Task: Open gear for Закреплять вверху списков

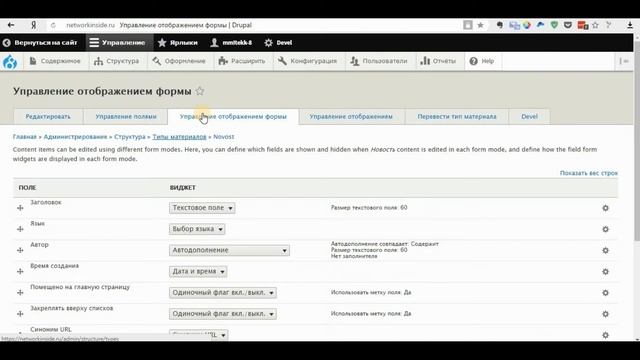Action: point(605,314)
